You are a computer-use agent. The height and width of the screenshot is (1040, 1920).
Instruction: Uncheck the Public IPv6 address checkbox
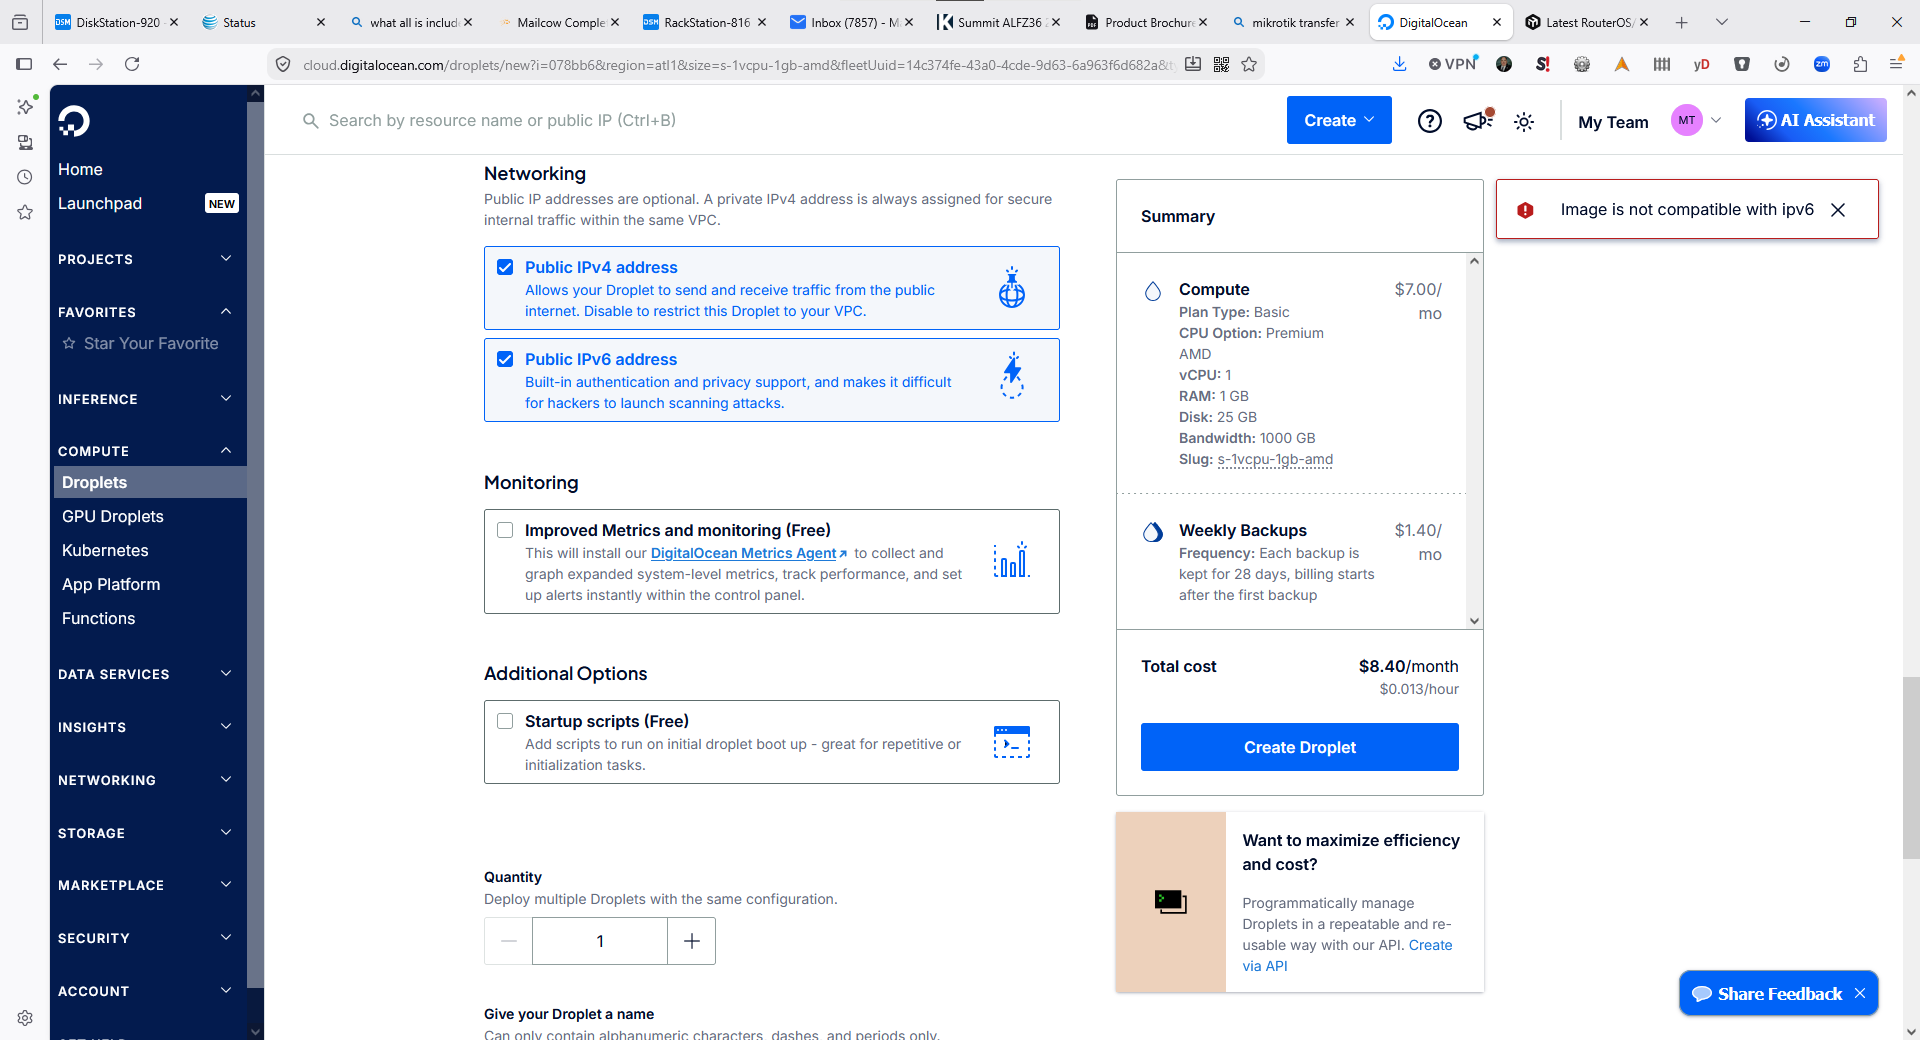tap(505, 359)
